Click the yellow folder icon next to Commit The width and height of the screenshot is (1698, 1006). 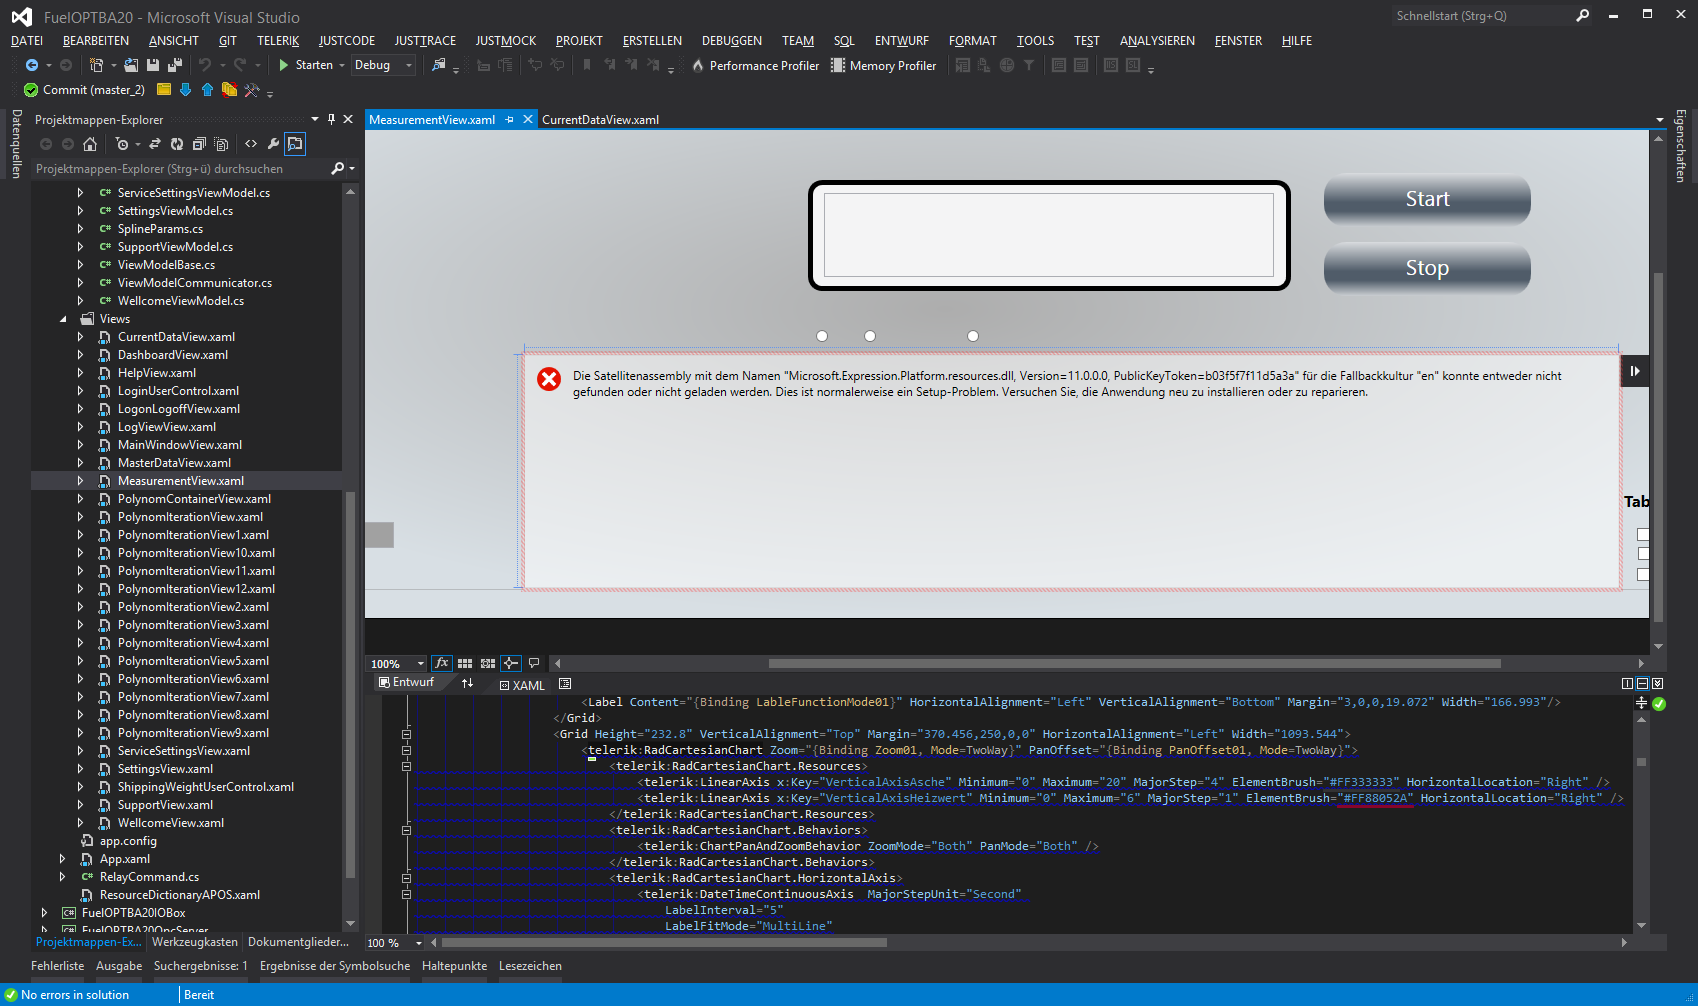pos(164,90)
